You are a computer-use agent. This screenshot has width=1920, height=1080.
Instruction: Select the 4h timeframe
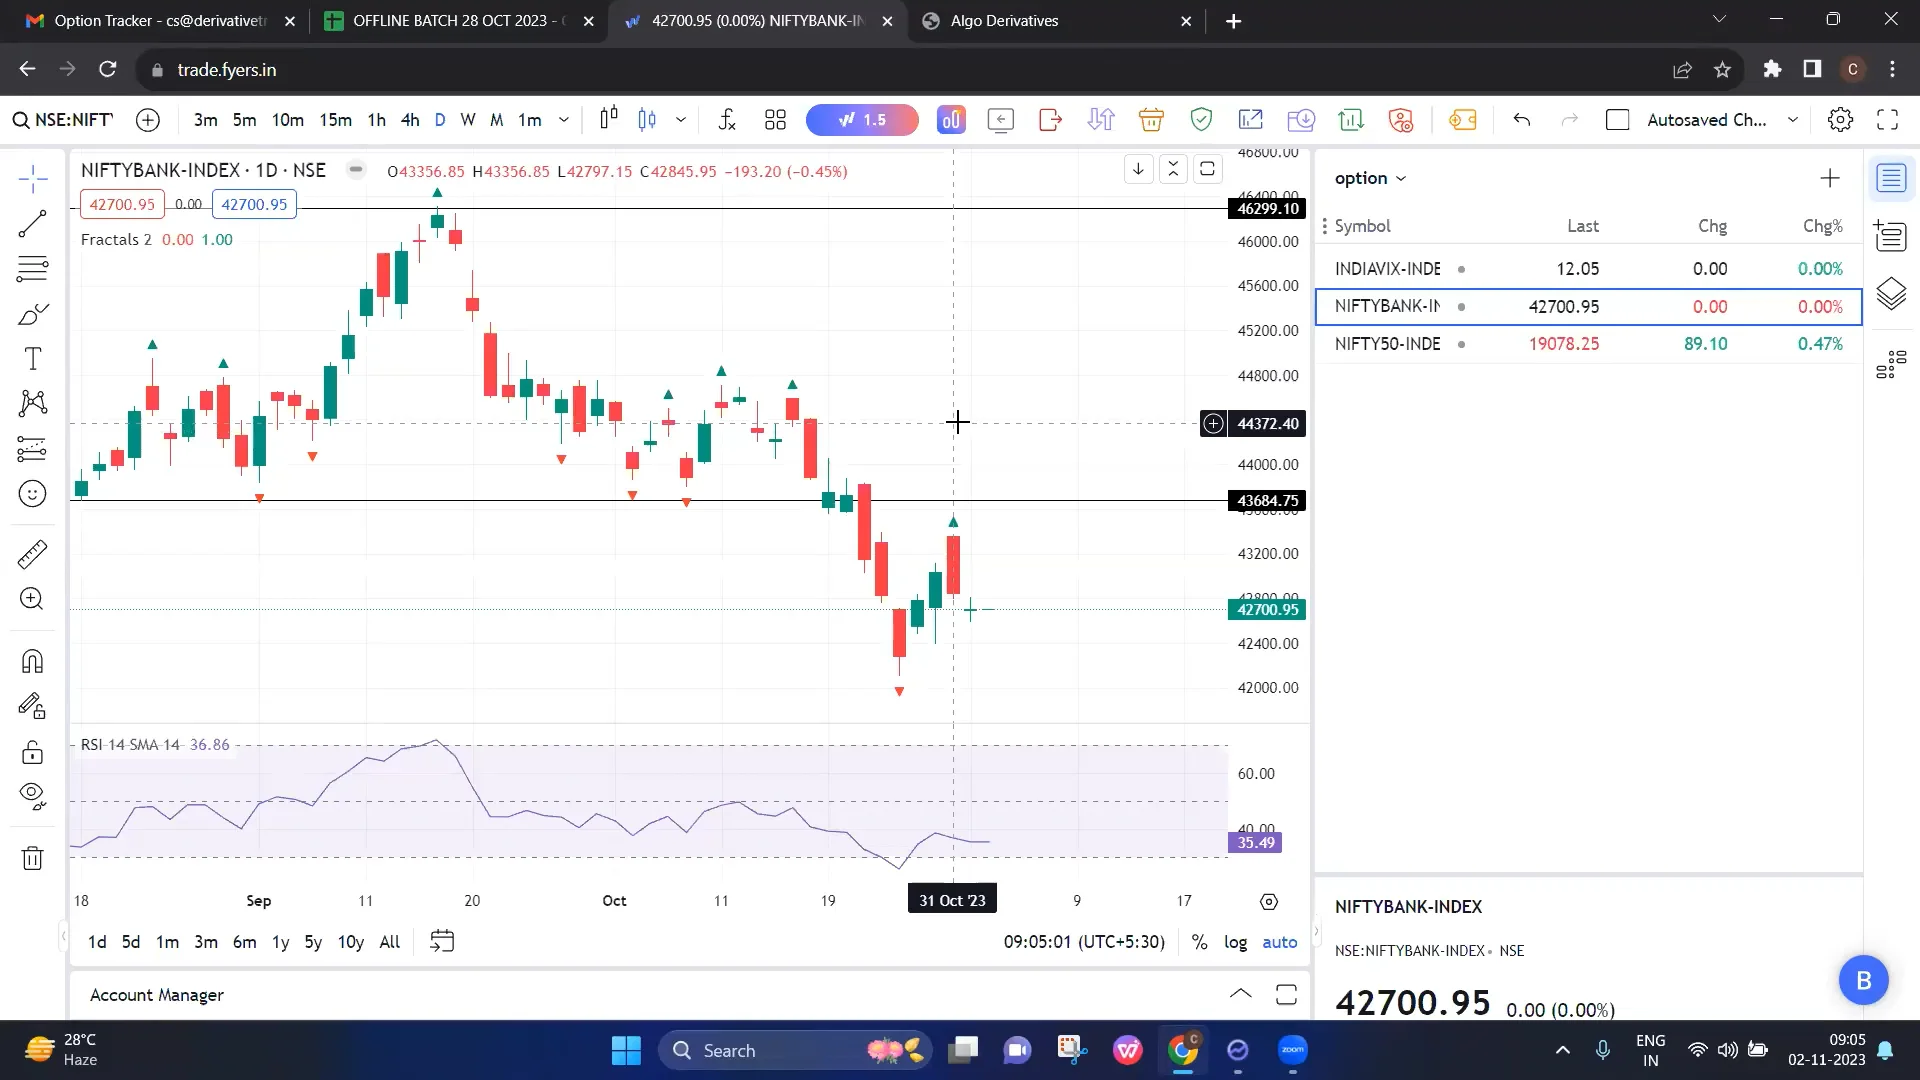(x=410, y=120)
